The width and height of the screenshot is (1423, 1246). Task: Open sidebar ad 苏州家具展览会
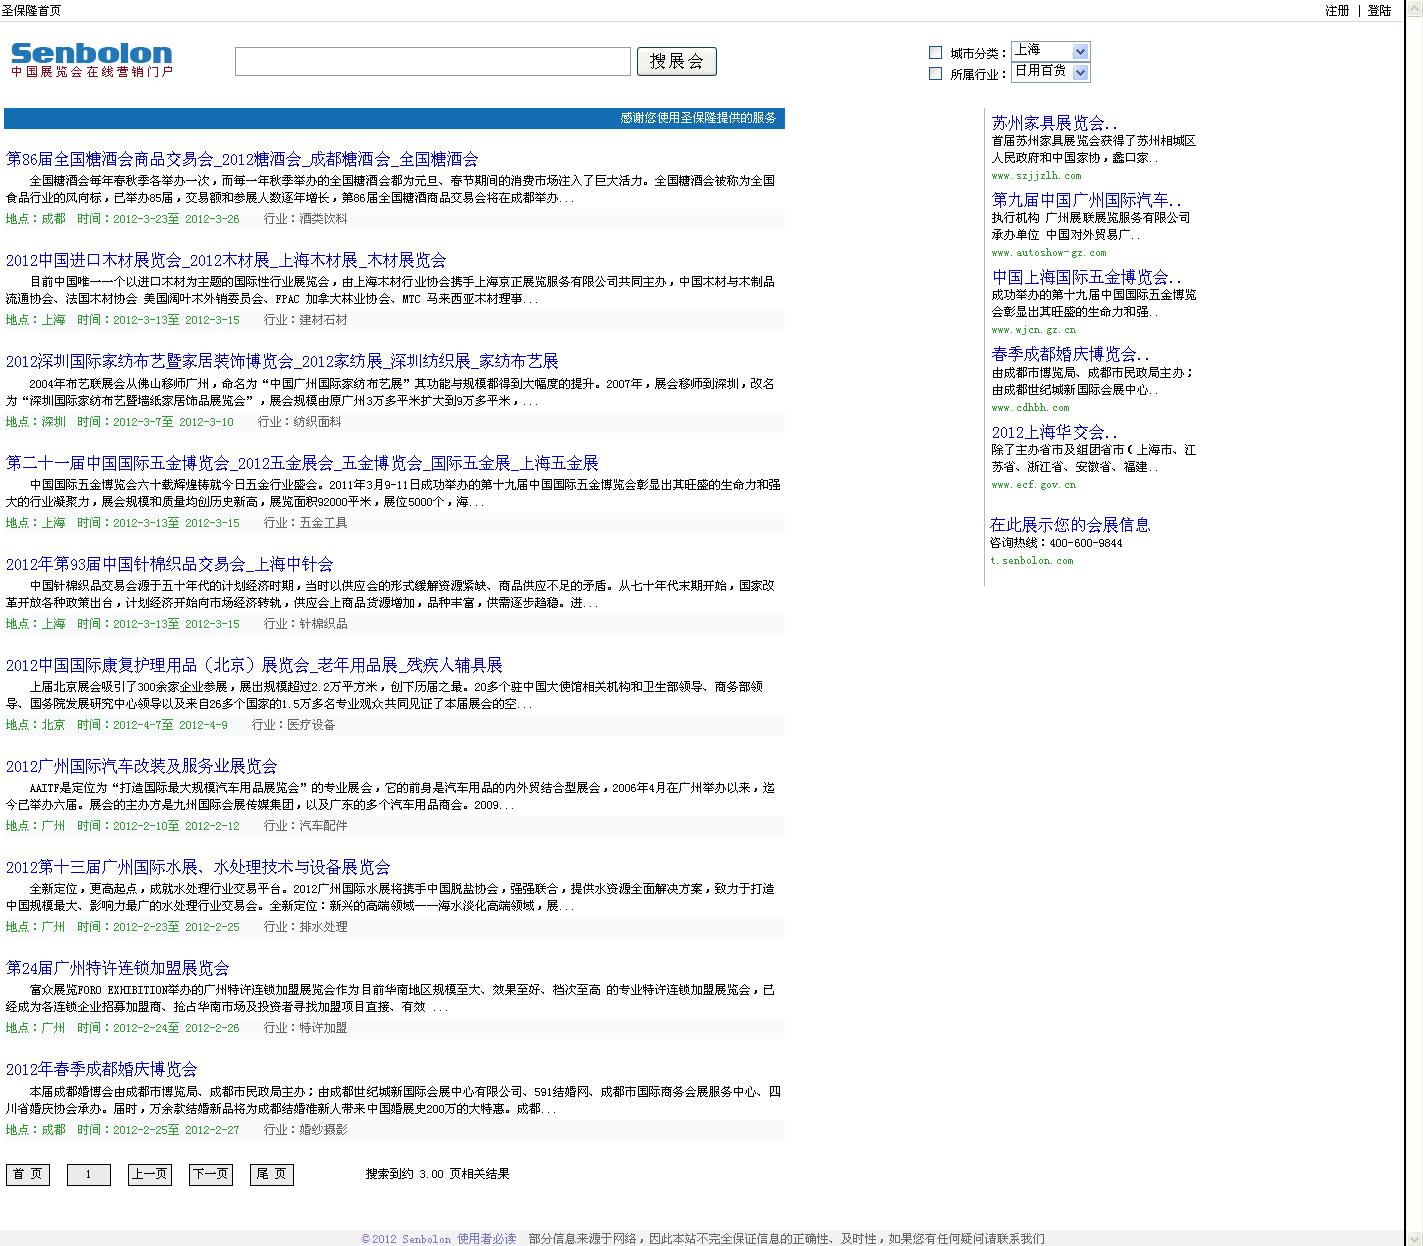click(1055, 123)
